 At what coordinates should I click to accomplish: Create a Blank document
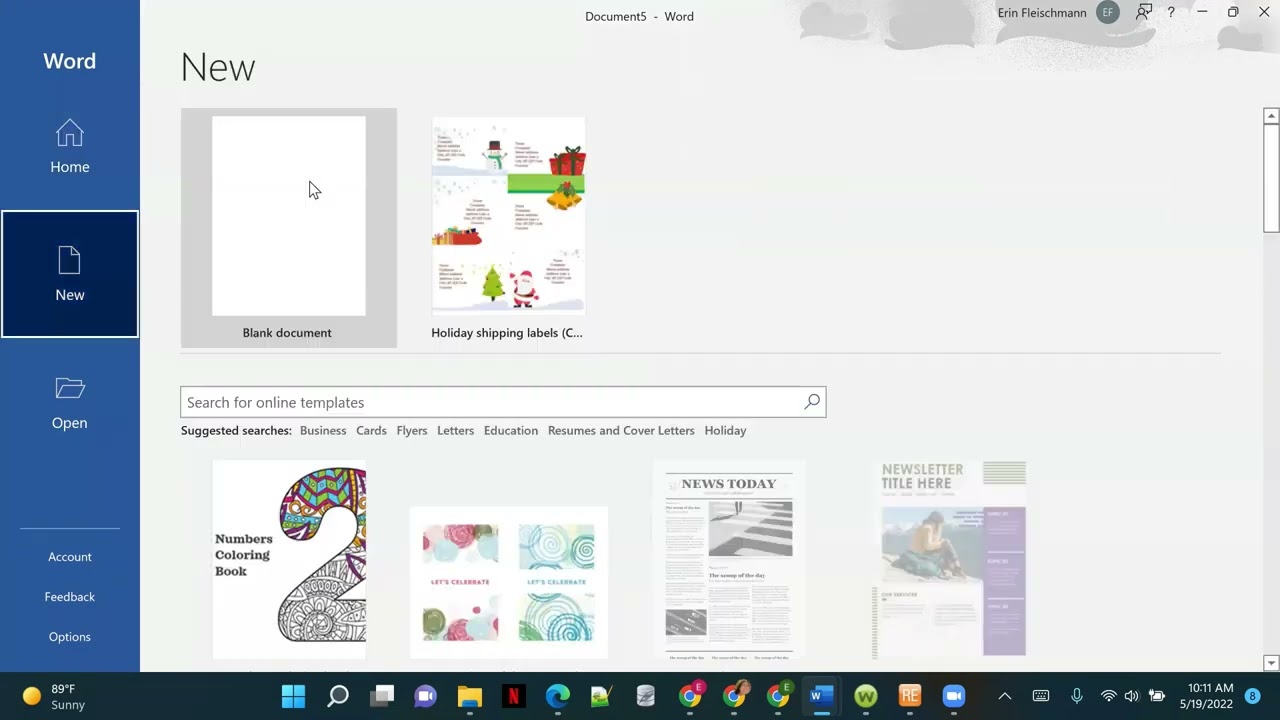coord(289,228)
